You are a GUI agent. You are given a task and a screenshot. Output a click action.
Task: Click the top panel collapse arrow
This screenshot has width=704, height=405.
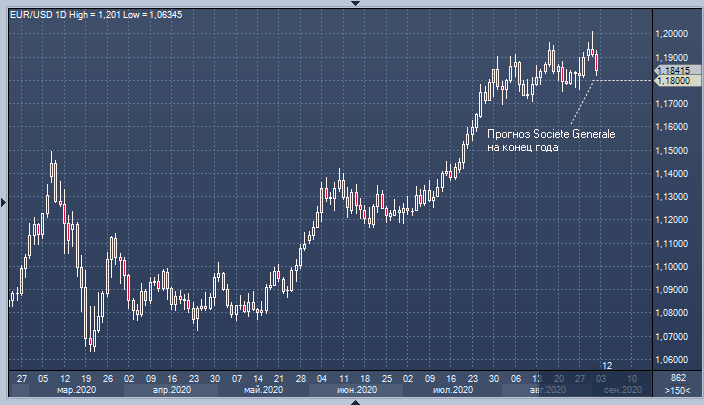pos(351,3)
